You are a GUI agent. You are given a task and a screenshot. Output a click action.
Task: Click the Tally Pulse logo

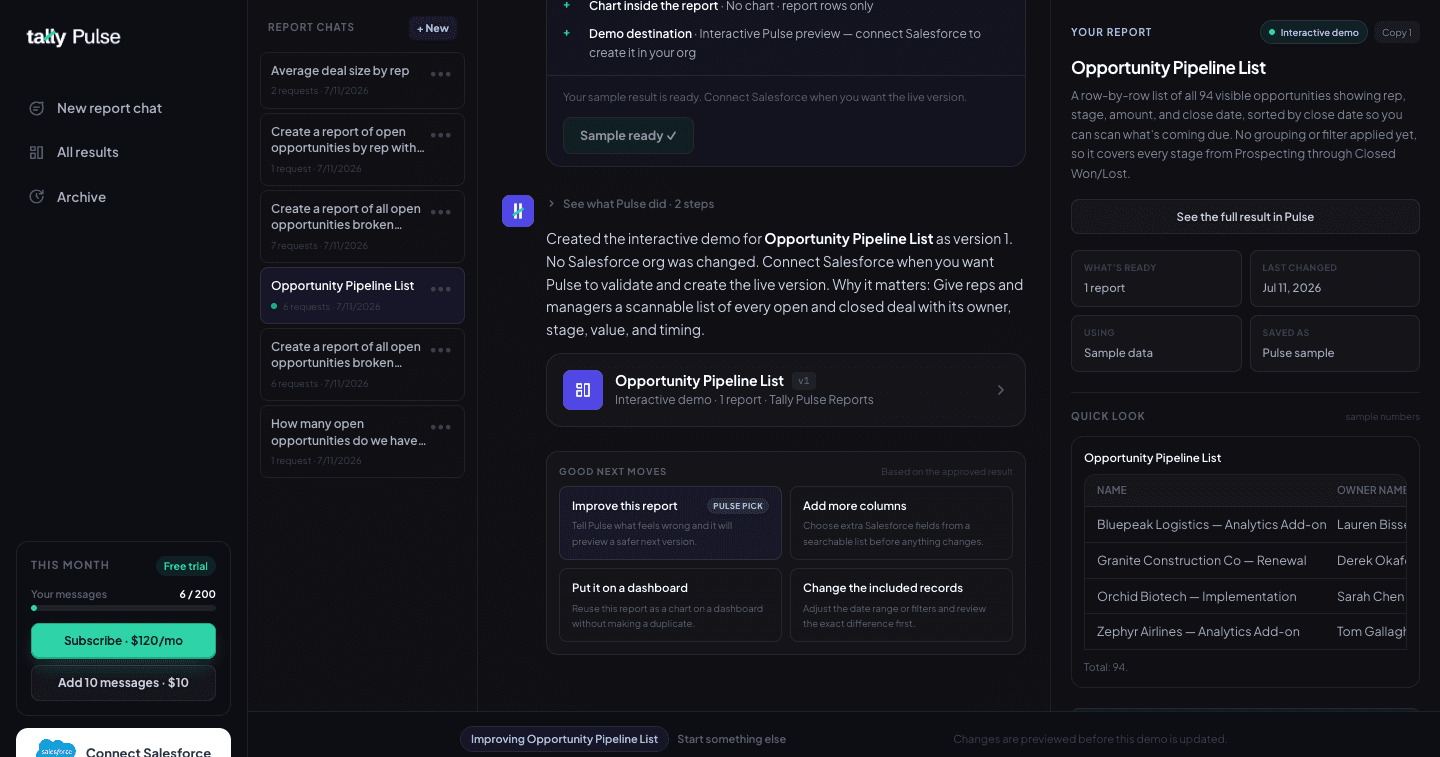pyautogui.click(x=73, y=37)
